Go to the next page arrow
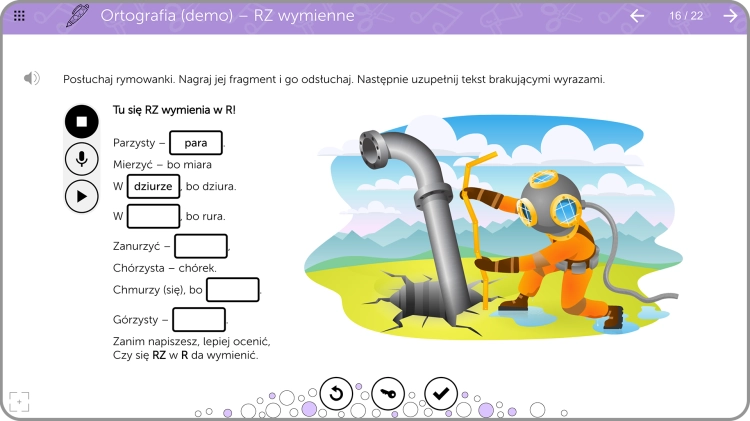750x421 pixels. 730,16
